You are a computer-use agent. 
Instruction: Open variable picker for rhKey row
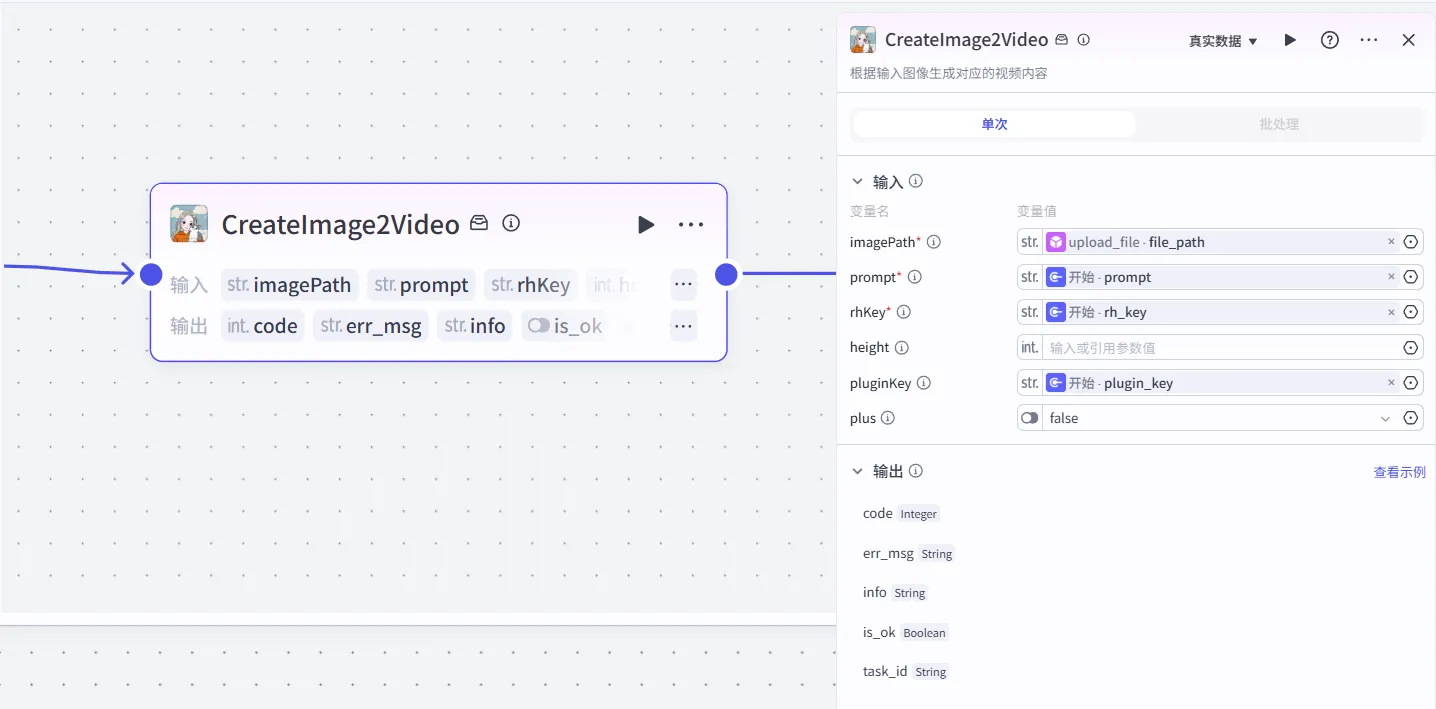tap(1411, 312)
